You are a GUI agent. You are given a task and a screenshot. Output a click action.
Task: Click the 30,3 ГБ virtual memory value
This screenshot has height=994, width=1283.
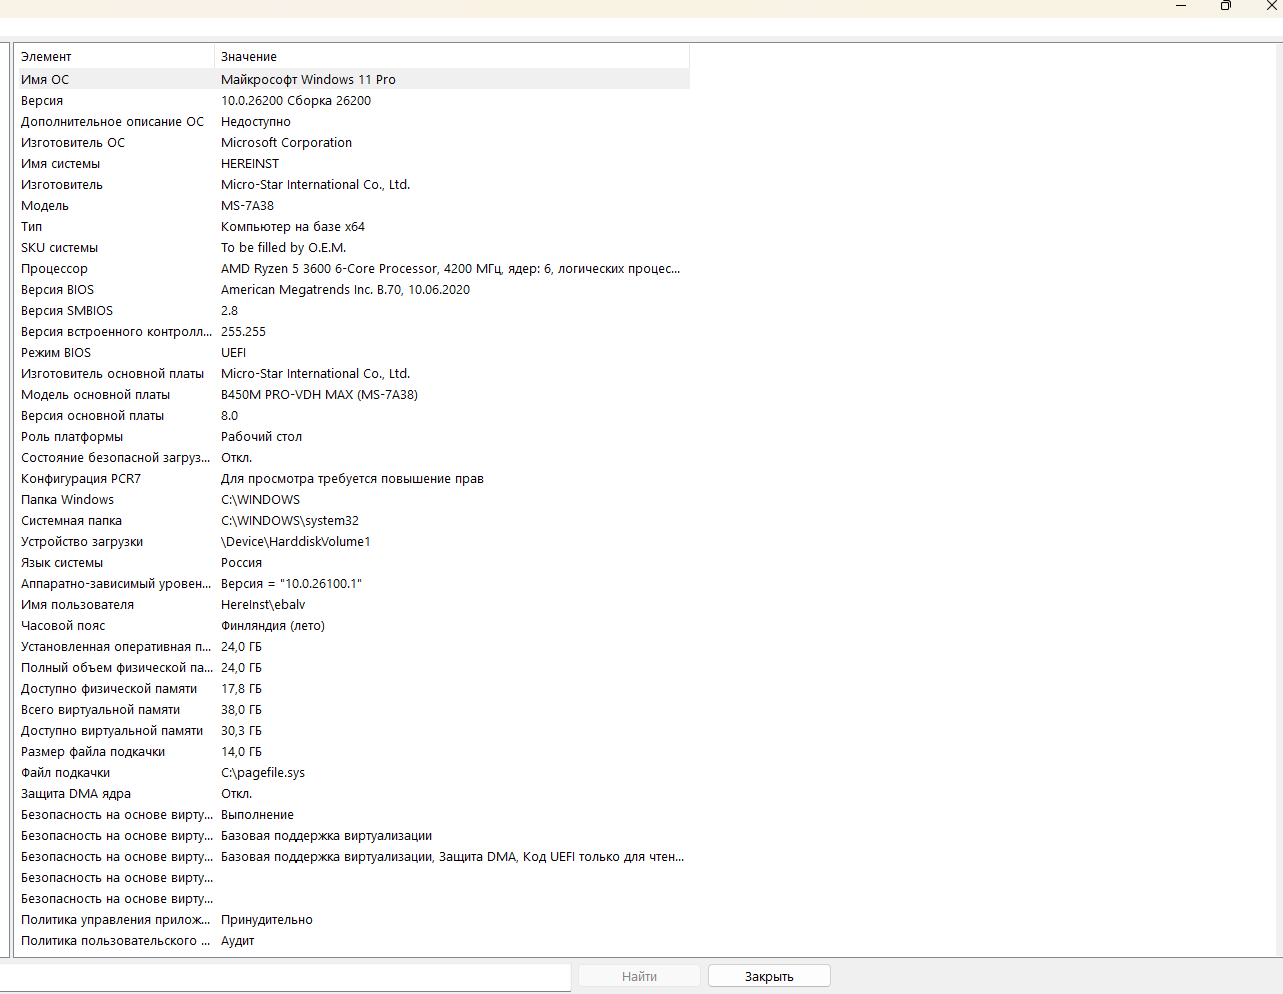241,730
